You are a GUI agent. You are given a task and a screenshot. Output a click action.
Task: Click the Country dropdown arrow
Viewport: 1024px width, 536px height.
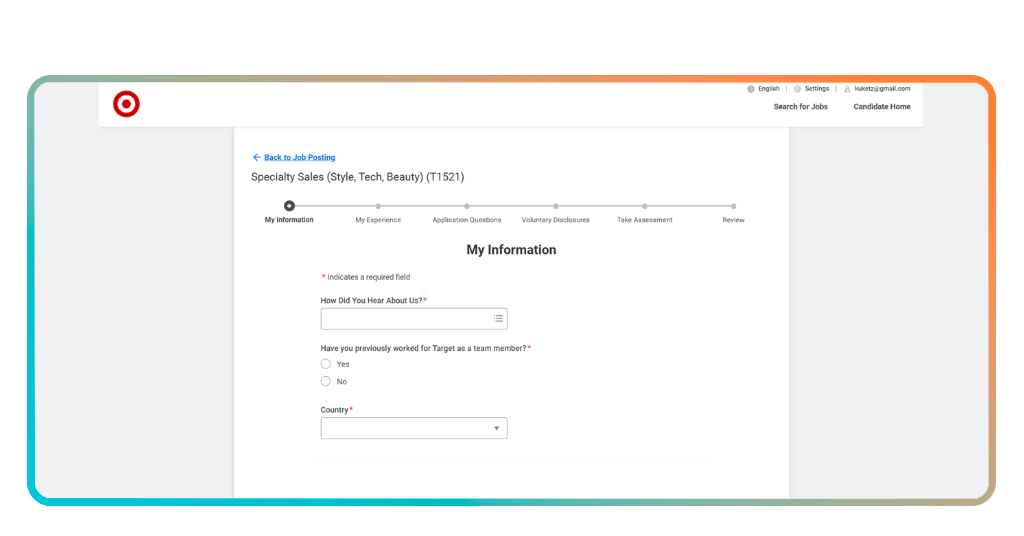(496, 428)
